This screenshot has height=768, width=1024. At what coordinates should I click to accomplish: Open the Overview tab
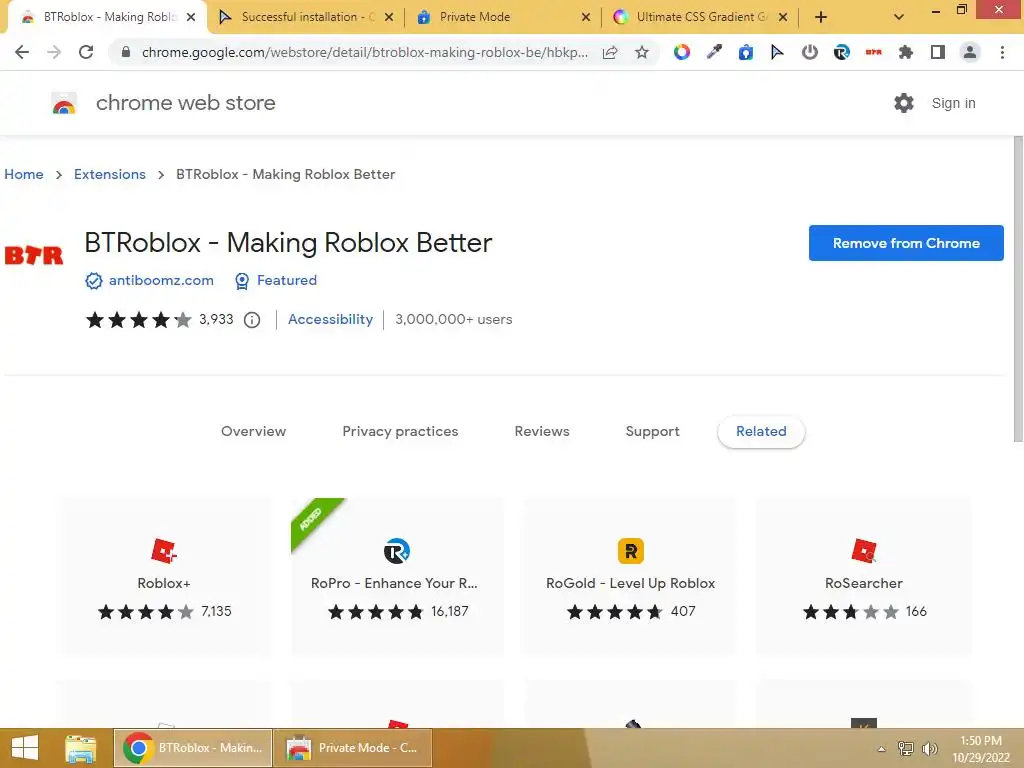coord(253,431)
